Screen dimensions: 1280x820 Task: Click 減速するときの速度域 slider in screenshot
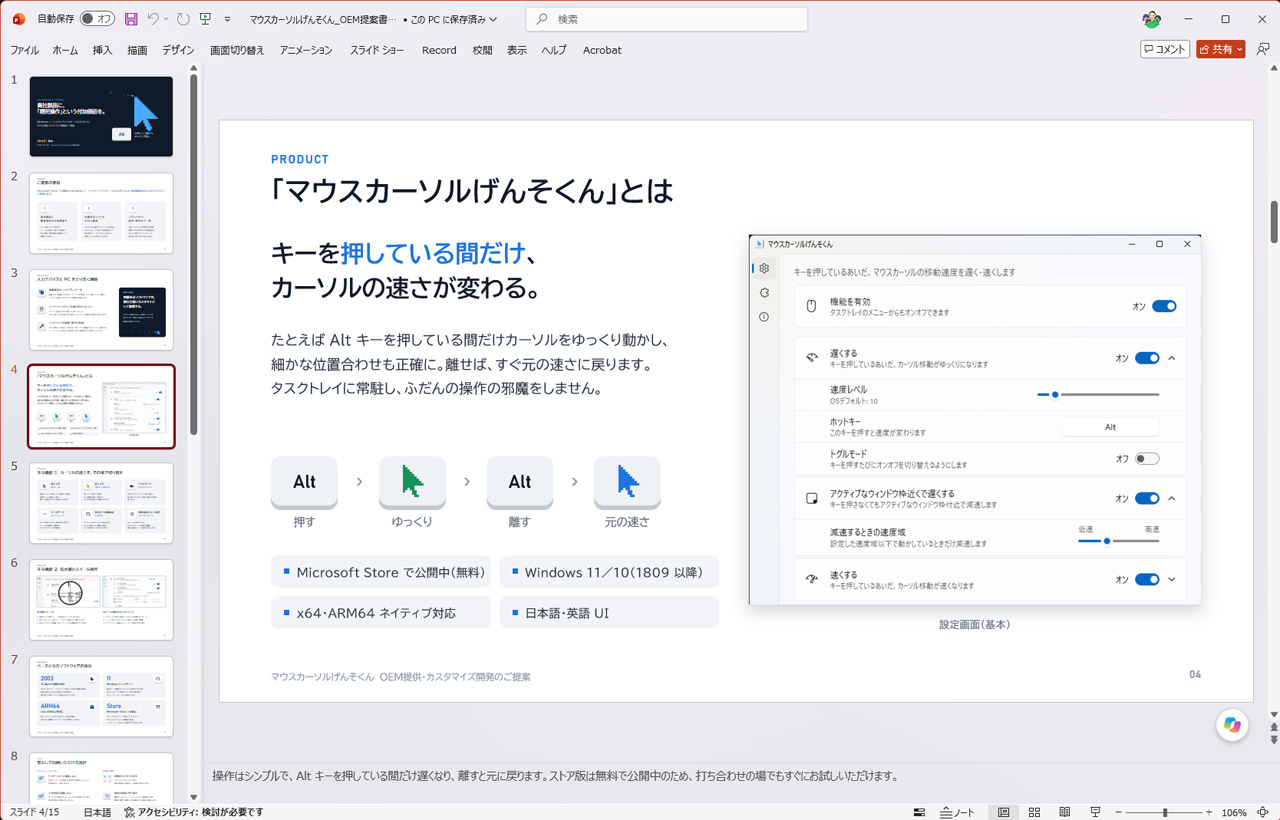(x=1119, y=541)
